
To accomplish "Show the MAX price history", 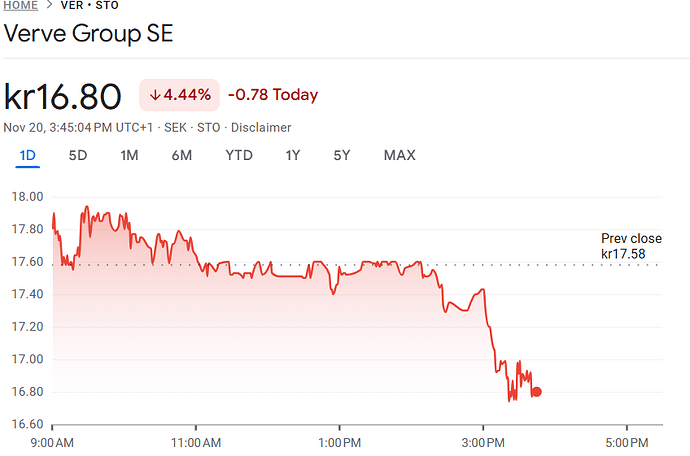I will (399, 155).
